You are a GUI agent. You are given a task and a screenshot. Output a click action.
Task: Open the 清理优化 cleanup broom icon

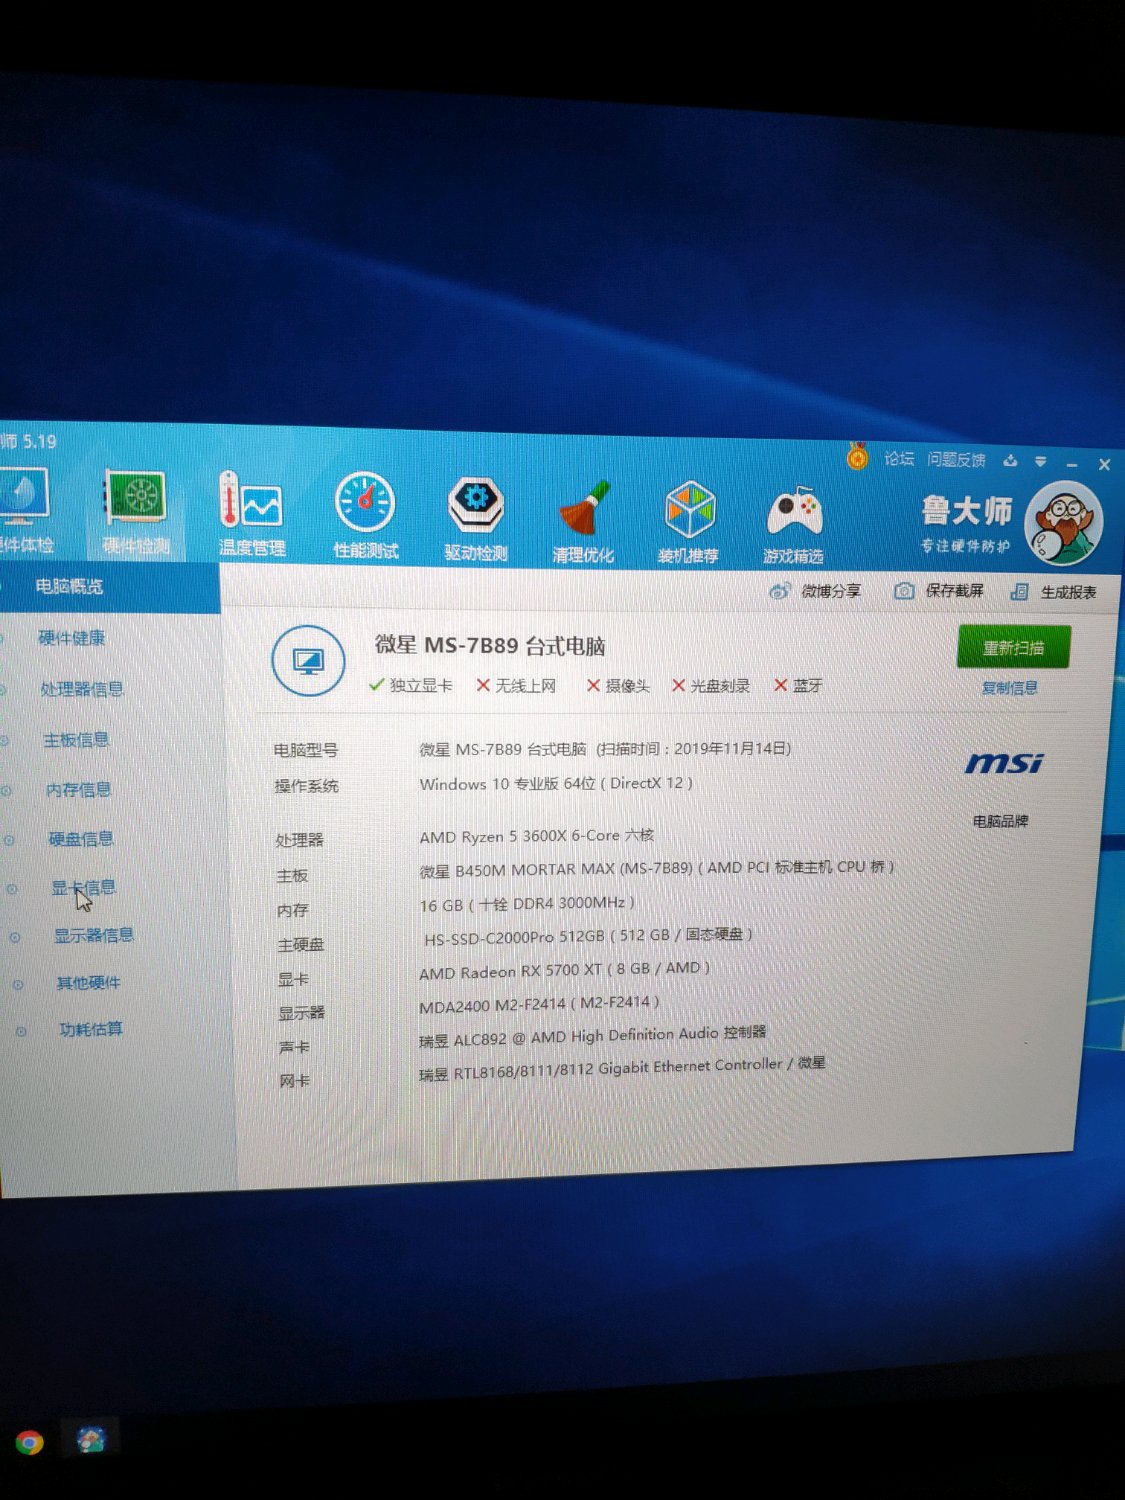point(583,521)
